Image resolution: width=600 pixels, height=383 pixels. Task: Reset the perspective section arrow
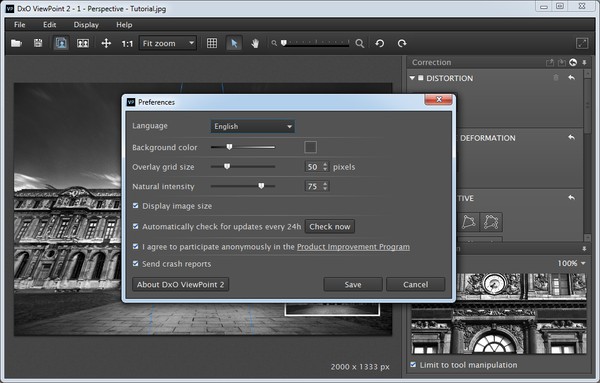[x=571, y=198]
